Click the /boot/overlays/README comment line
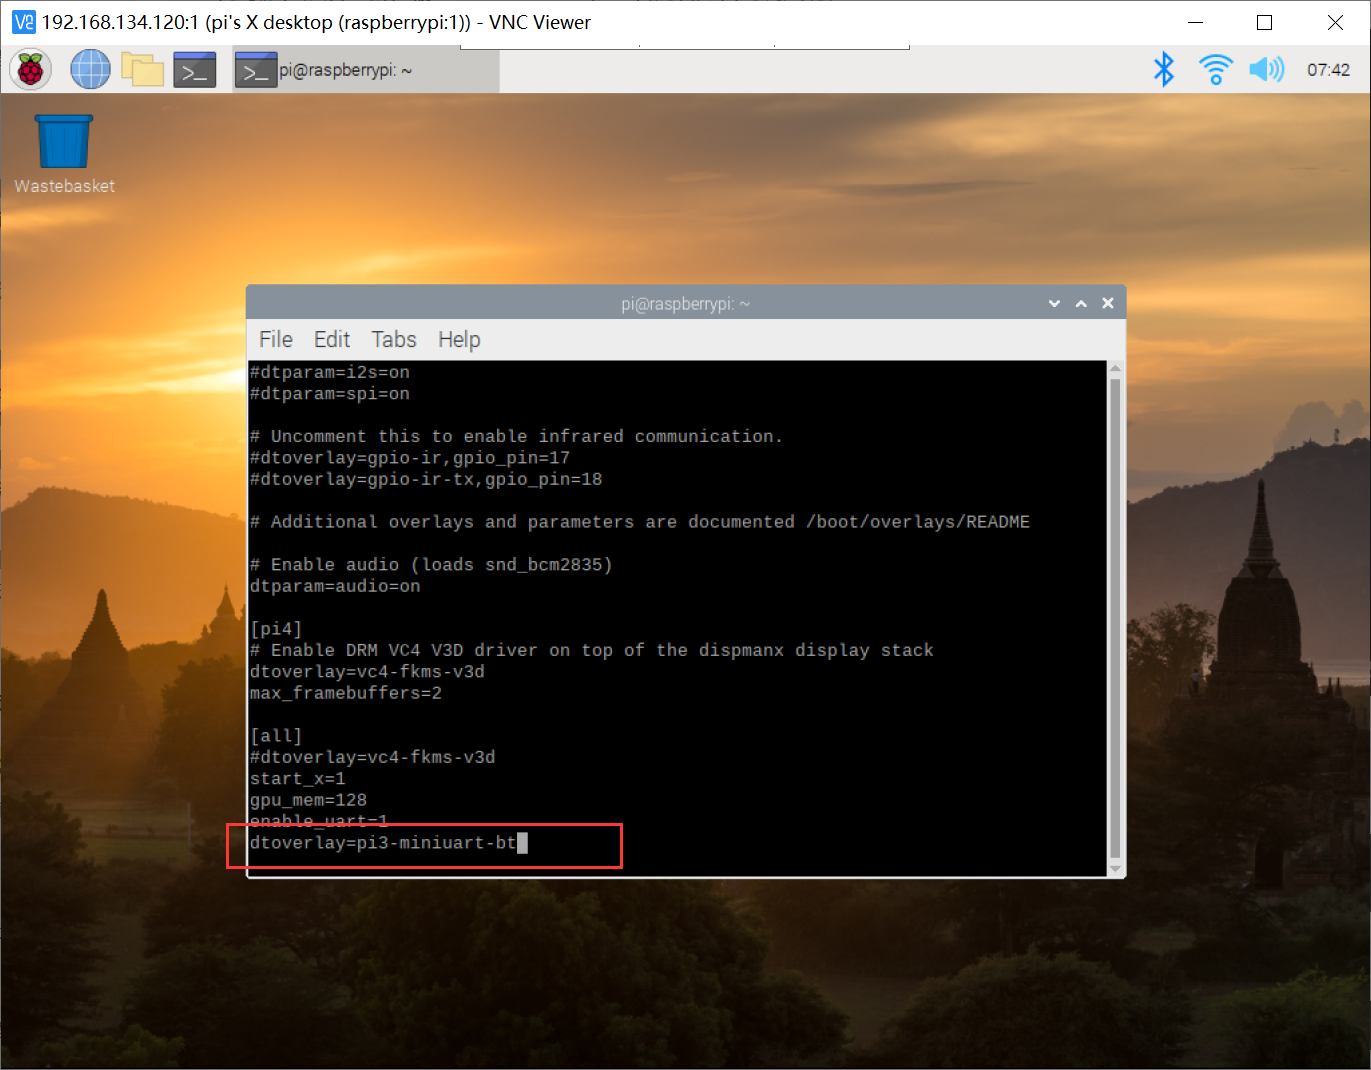Viewport: 1371px width, 1070px height. point(640,522)
